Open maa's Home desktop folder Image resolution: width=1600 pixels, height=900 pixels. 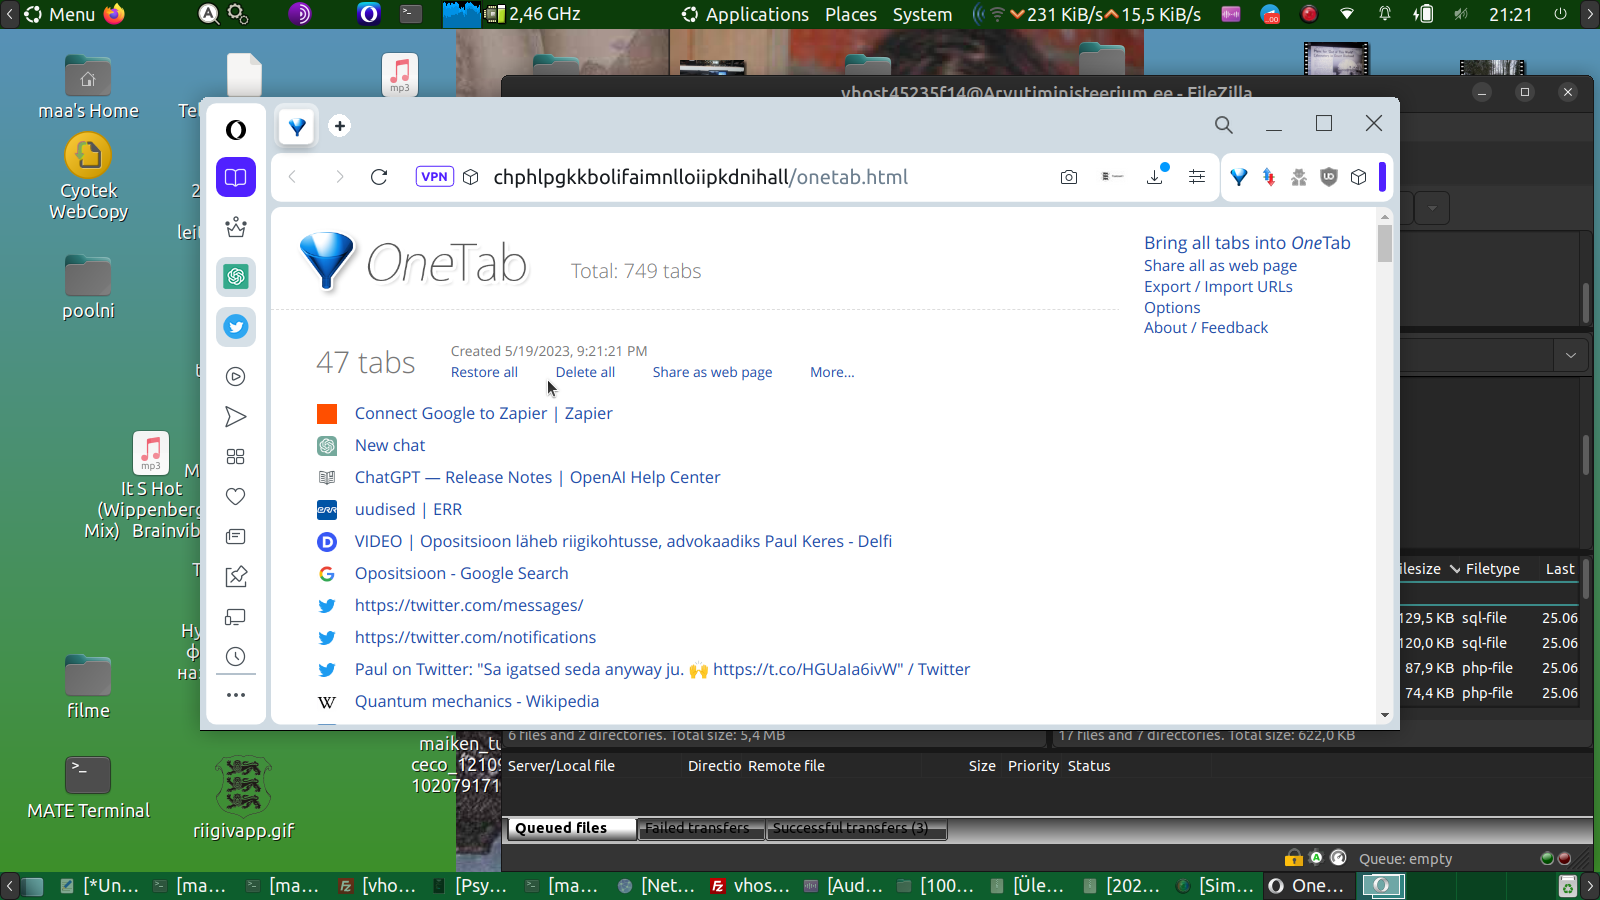[88, 88]
